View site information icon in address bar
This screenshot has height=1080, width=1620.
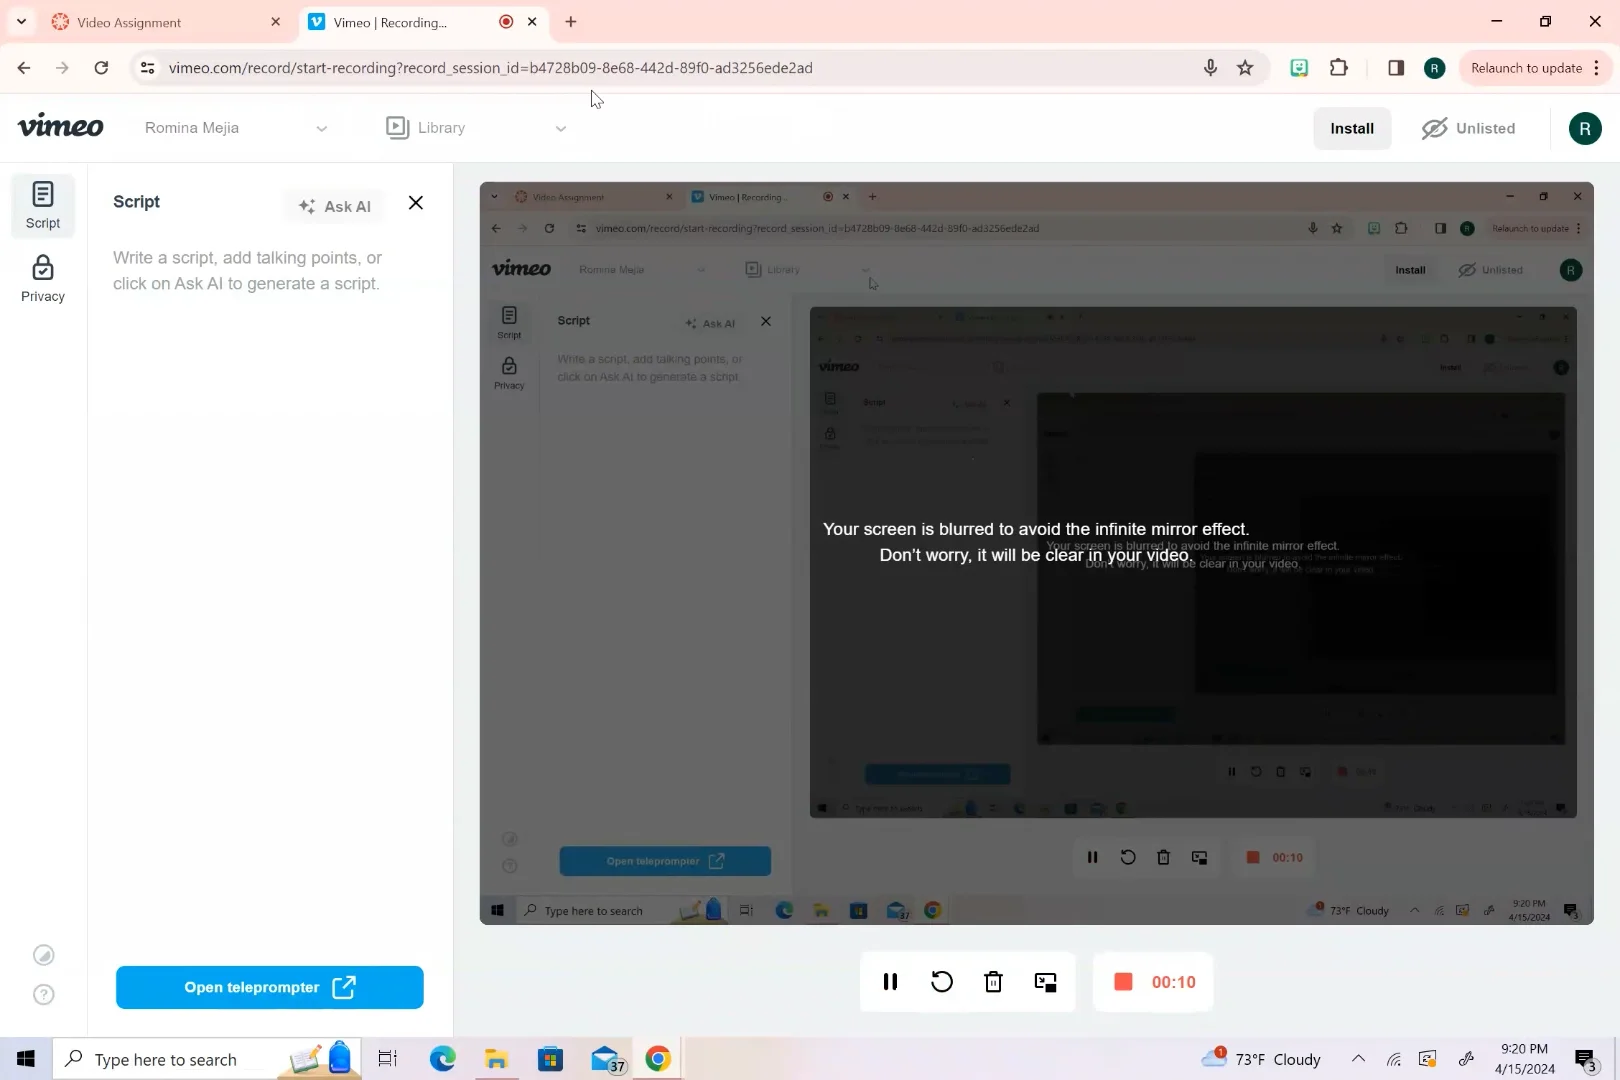[147, 68]
